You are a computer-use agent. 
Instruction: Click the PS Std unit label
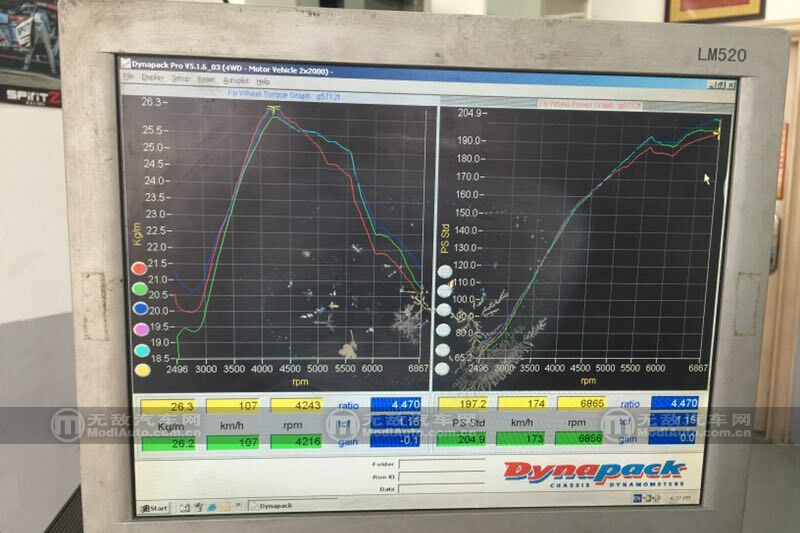pos(468,423)
